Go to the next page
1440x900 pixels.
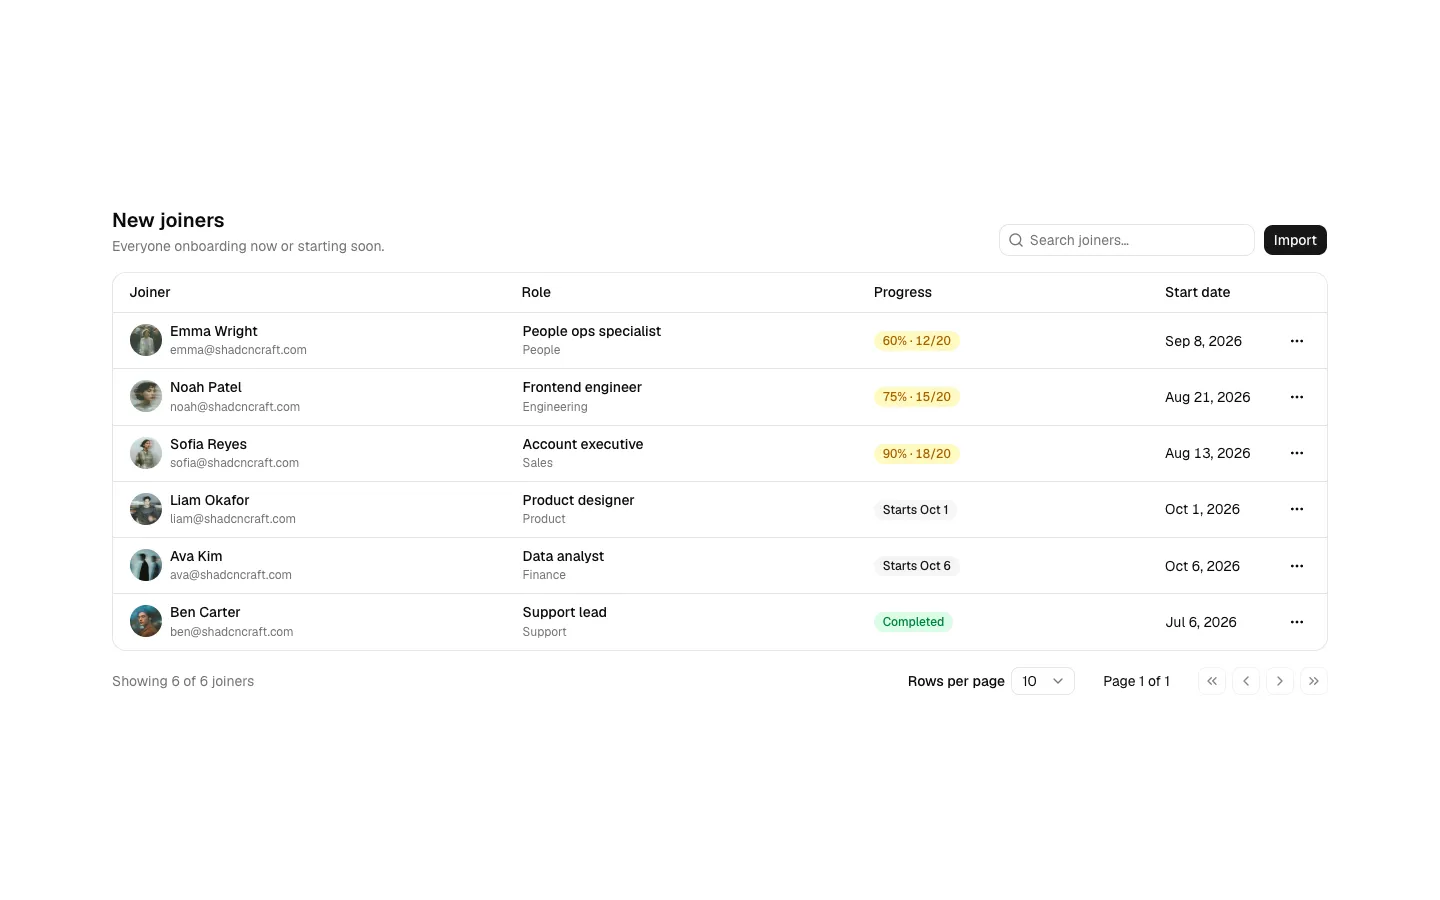click(x=1280, y=681)
